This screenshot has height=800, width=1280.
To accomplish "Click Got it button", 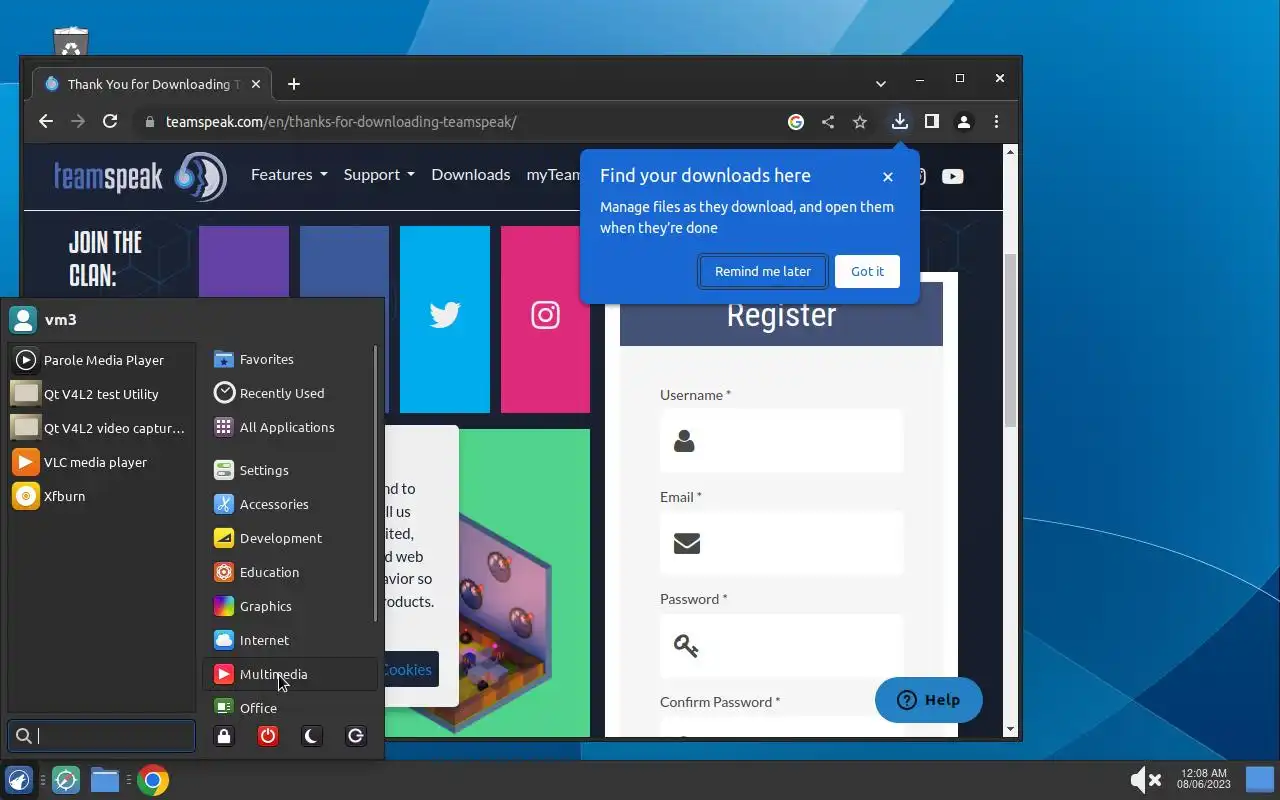I will (x=867, y=271).
